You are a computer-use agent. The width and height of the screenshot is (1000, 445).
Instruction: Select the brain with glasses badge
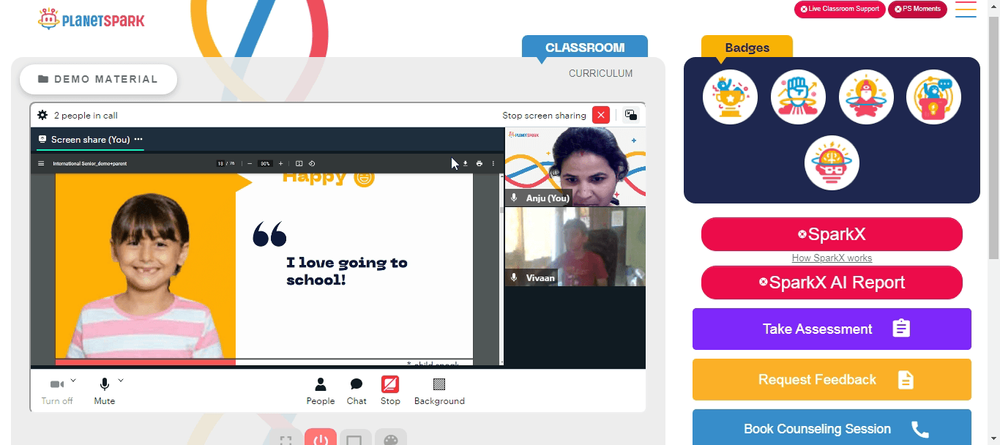[832, 163]
